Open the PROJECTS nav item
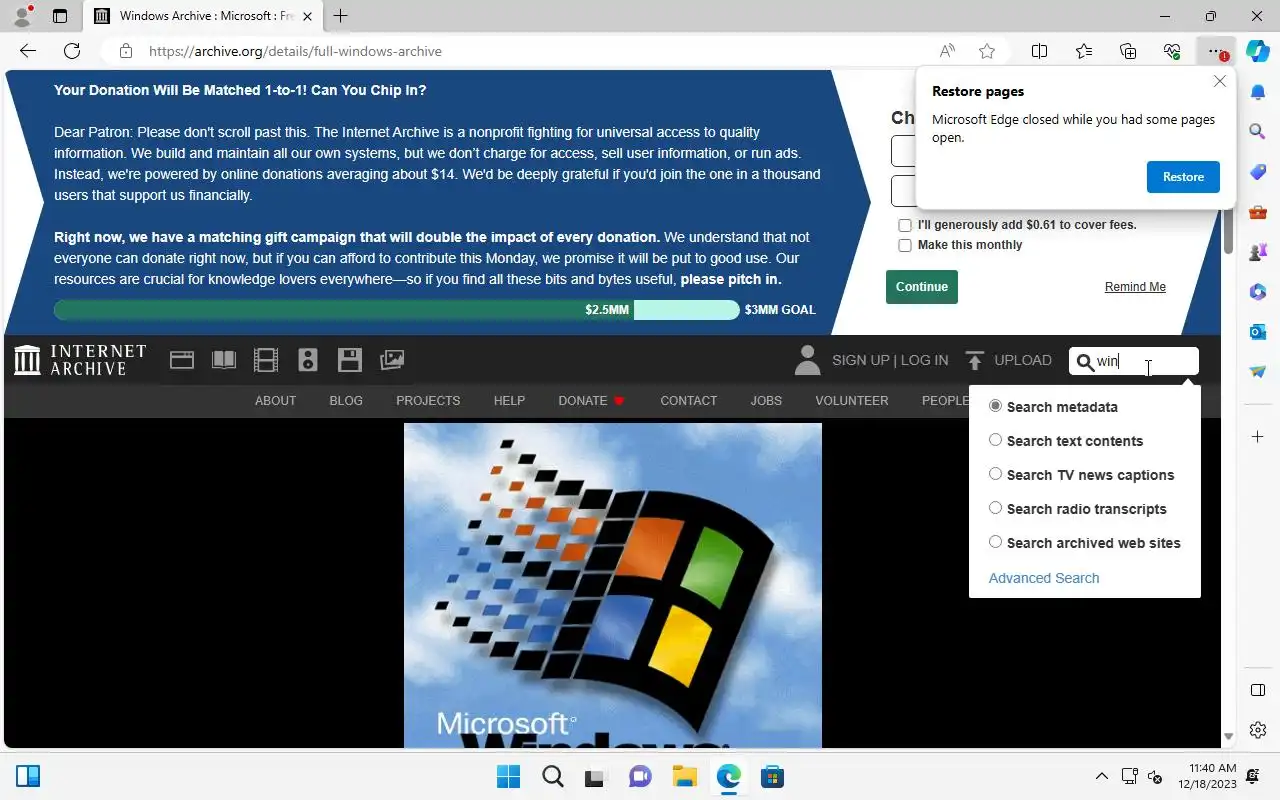Image resolution: width=1280 pixels, height=800 pixels. [x=428, y=400]
